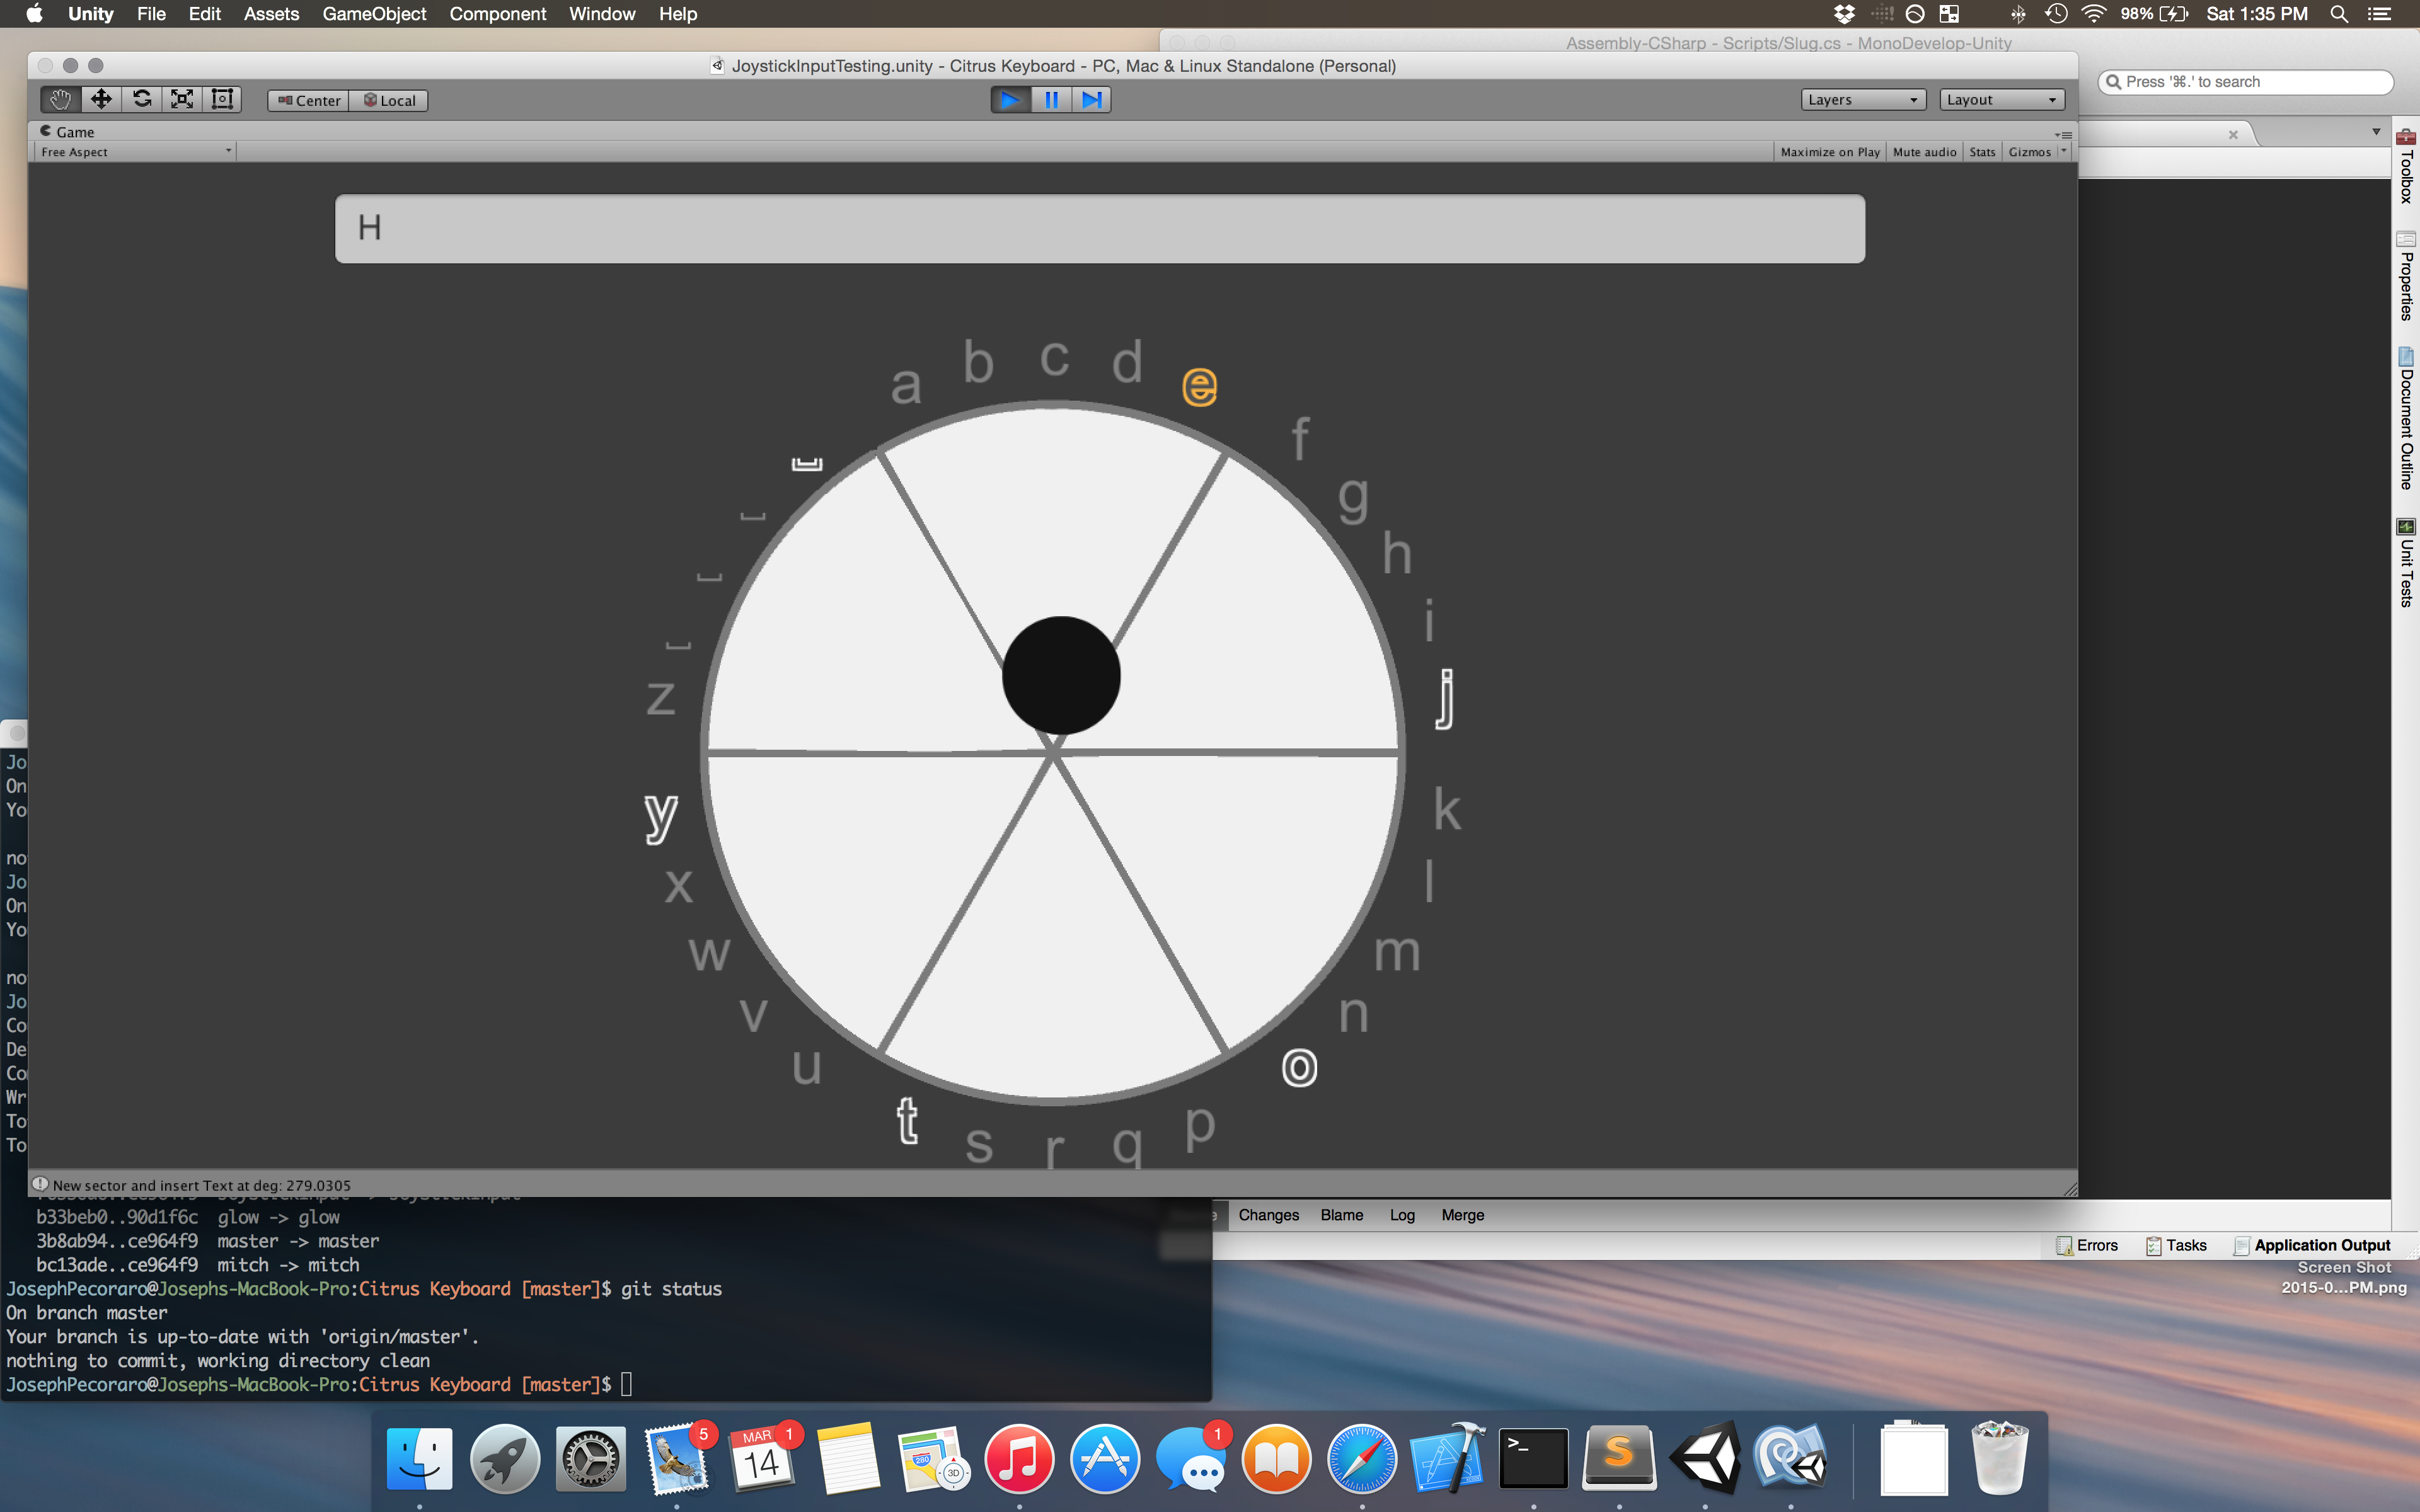The height and width of the screenshot is (1512, 2420).
Task: Select the Rotate tool icon
Action: 142,99
